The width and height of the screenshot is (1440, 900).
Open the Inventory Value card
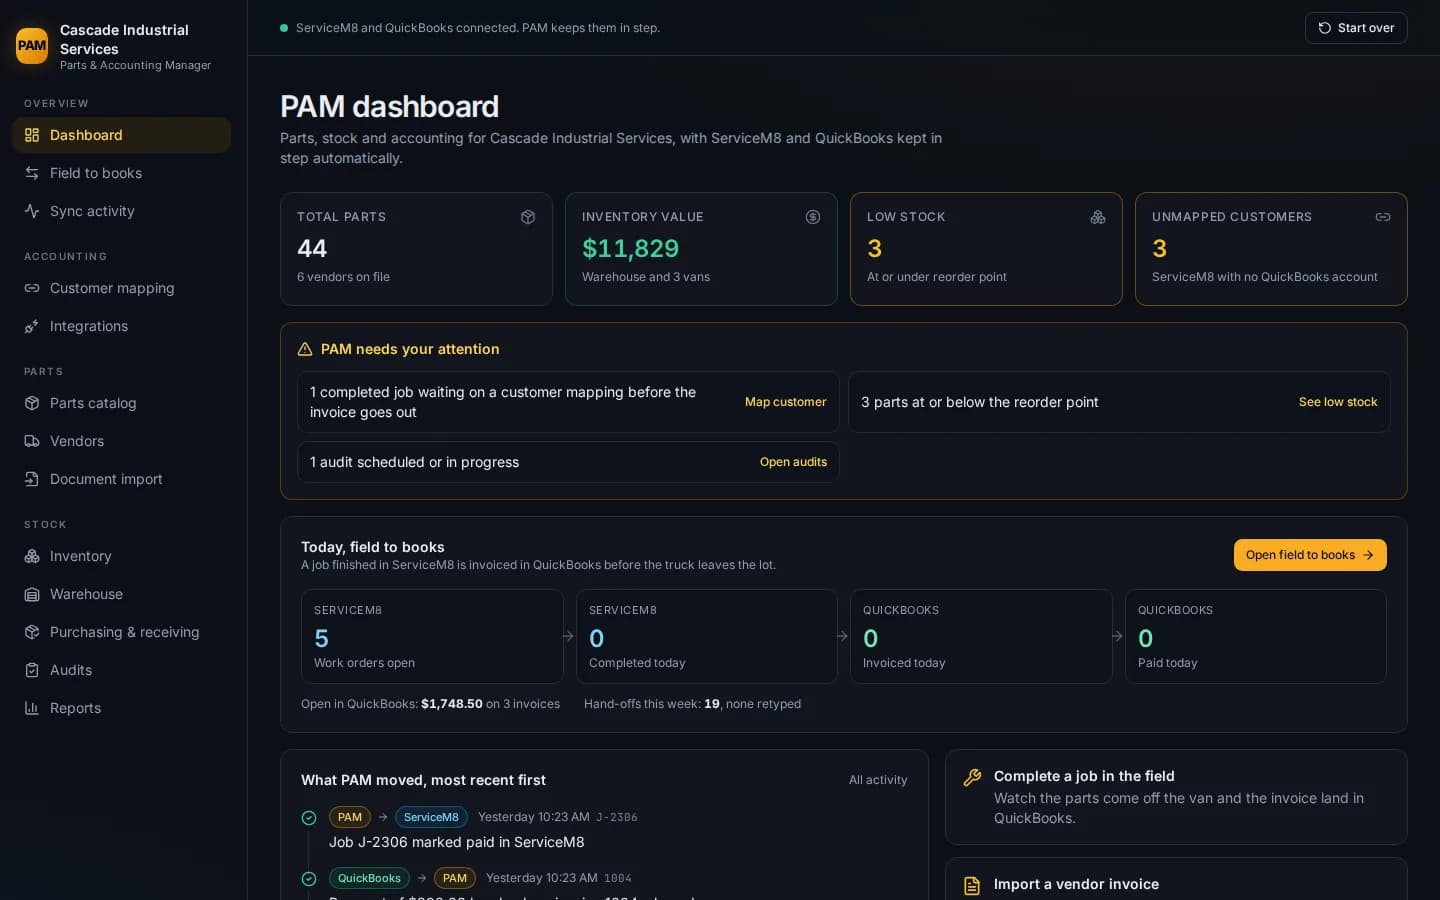coord(701,249)
